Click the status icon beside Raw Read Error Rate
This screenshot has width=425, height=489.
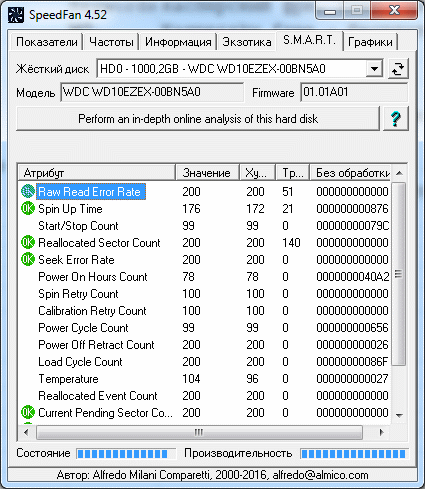pos(28,191)
